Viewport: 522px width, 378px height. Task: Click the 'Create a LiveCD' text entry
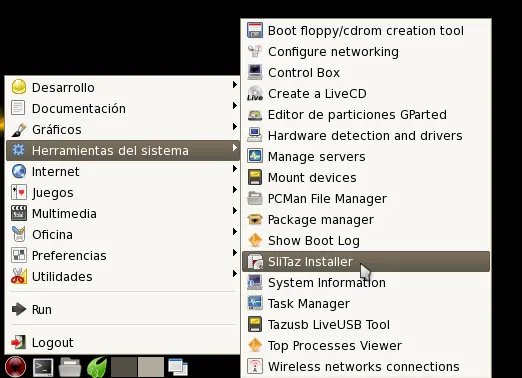click(317, 94)
